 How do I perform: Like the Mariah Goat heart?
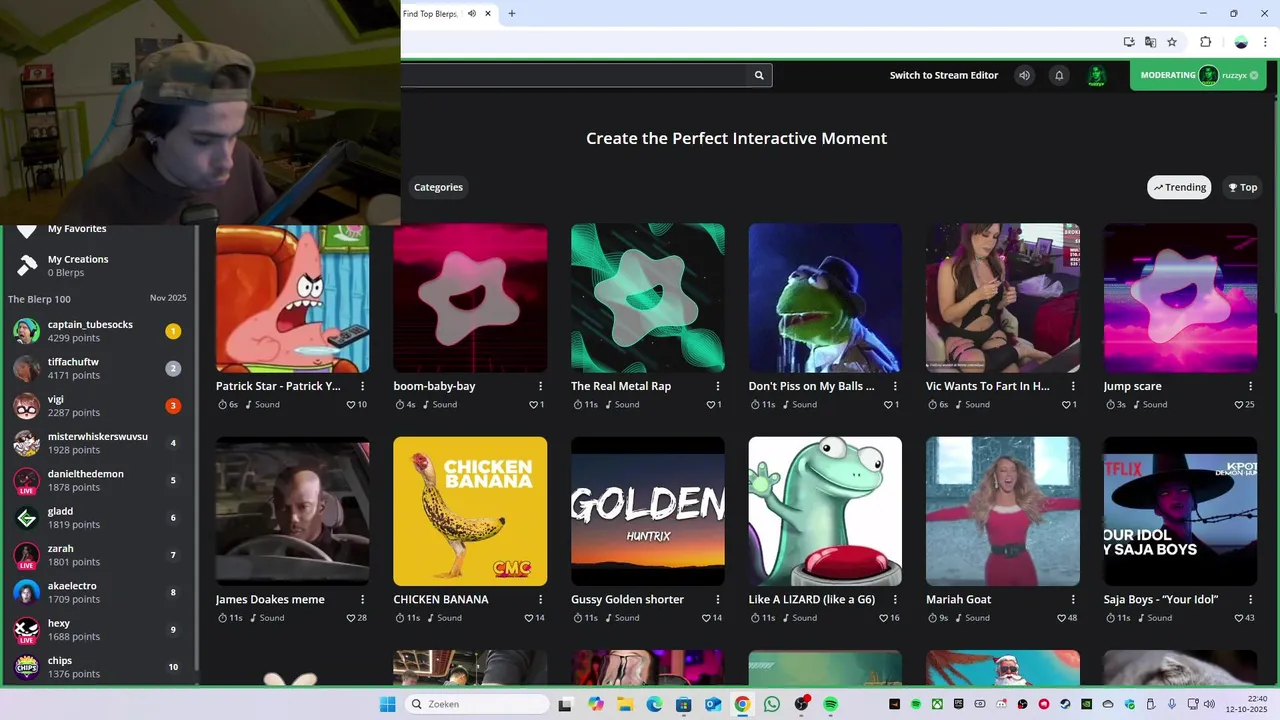1061,618
